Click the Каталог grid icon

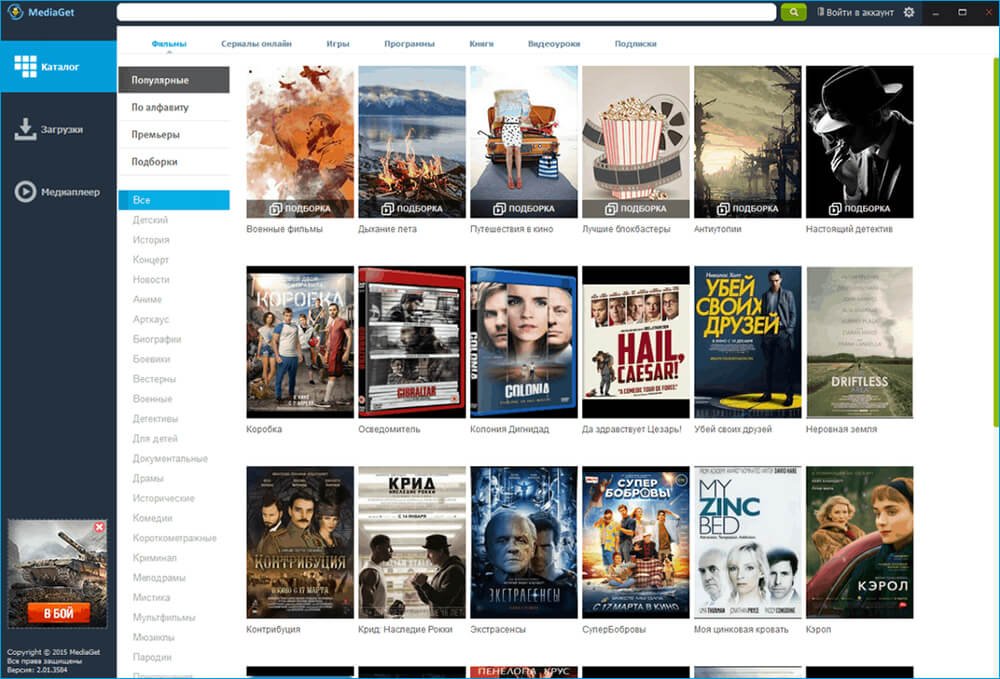coord(25,67)
